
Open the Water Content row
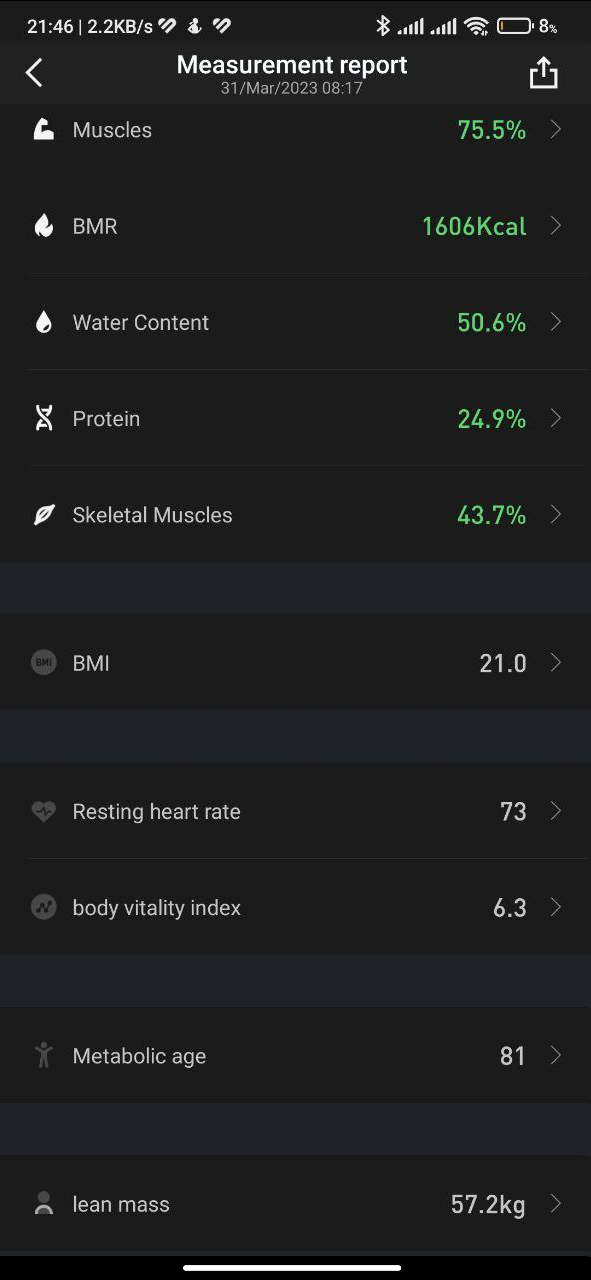coord(295,322)
